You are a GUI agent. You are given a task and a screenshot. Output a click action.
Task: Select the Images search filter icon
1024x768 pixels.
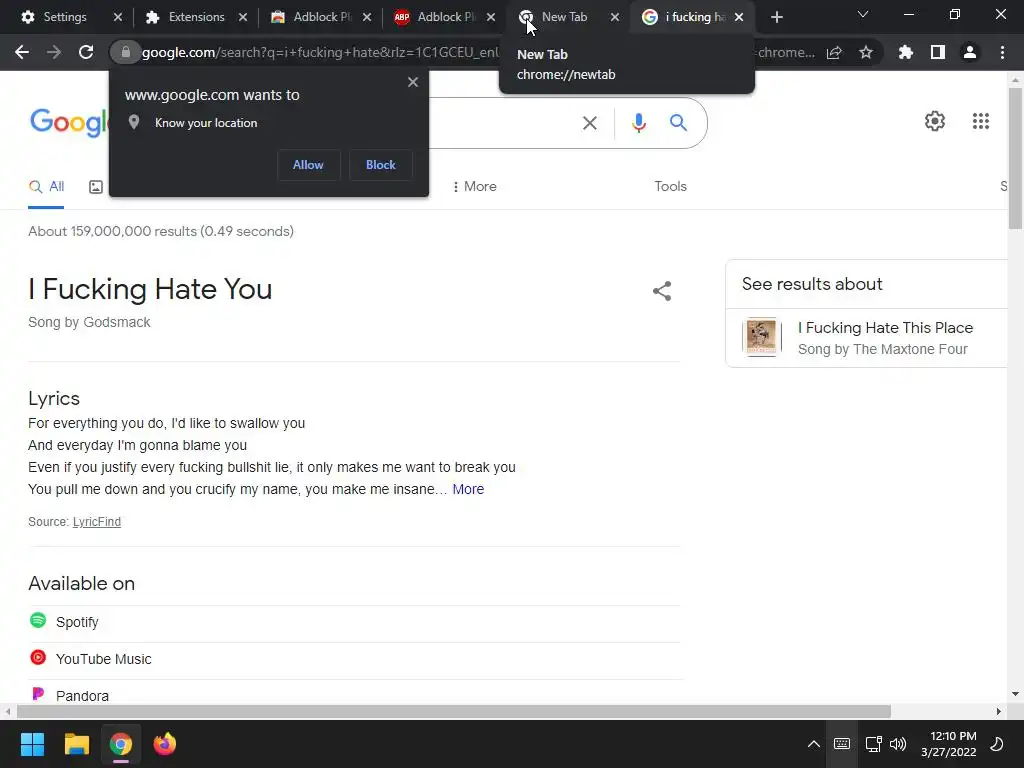(96, 187)
